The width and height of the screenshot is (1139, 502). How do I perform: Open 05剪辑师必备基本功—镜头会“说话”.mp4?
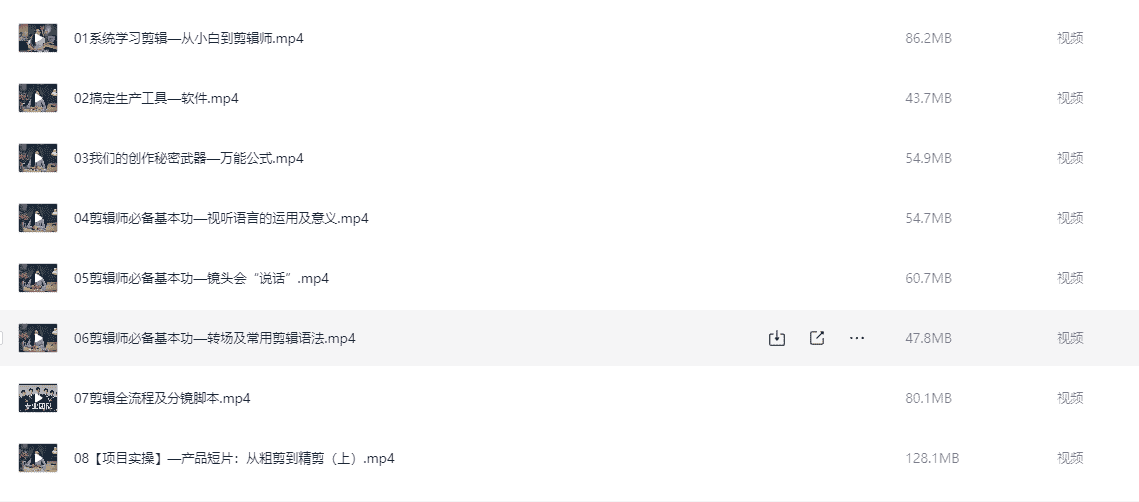tap(201, 278)
